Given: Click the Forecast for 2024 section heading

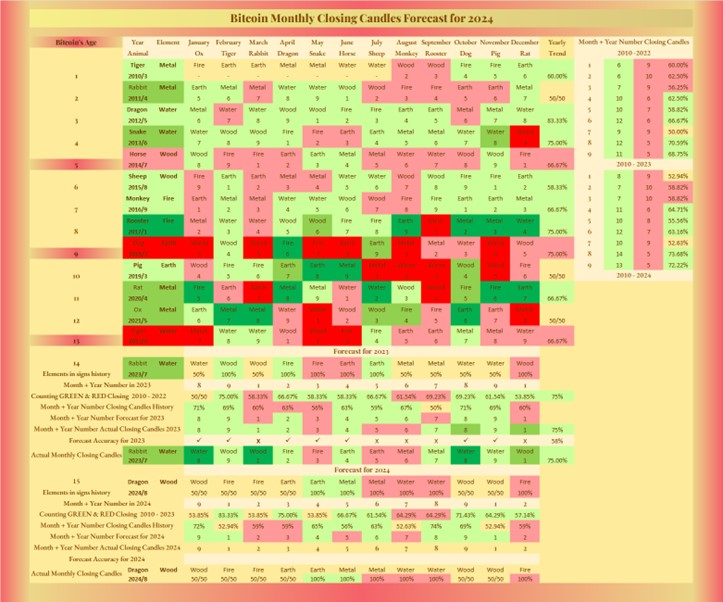Looking at the screenshot, I should pos(362,470).
